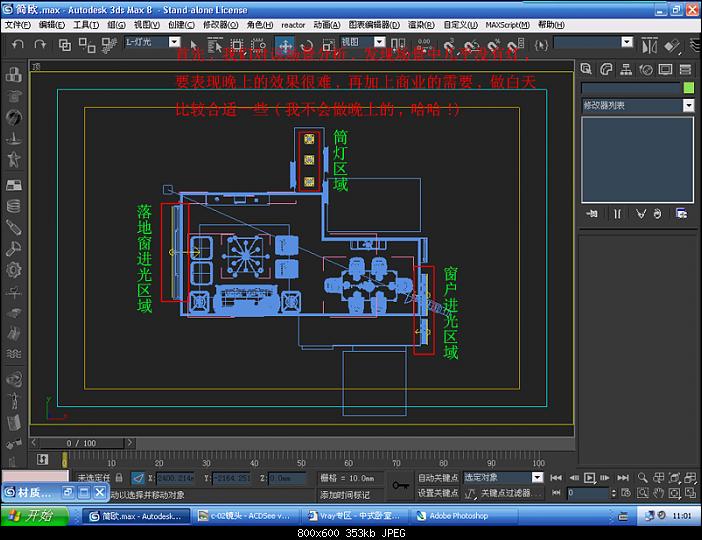Image resolution: width=702 pixels, height=540 pixels.
Task: Switch to Adobe Photoshop in taskbar
Action: (x=455, y=516)
